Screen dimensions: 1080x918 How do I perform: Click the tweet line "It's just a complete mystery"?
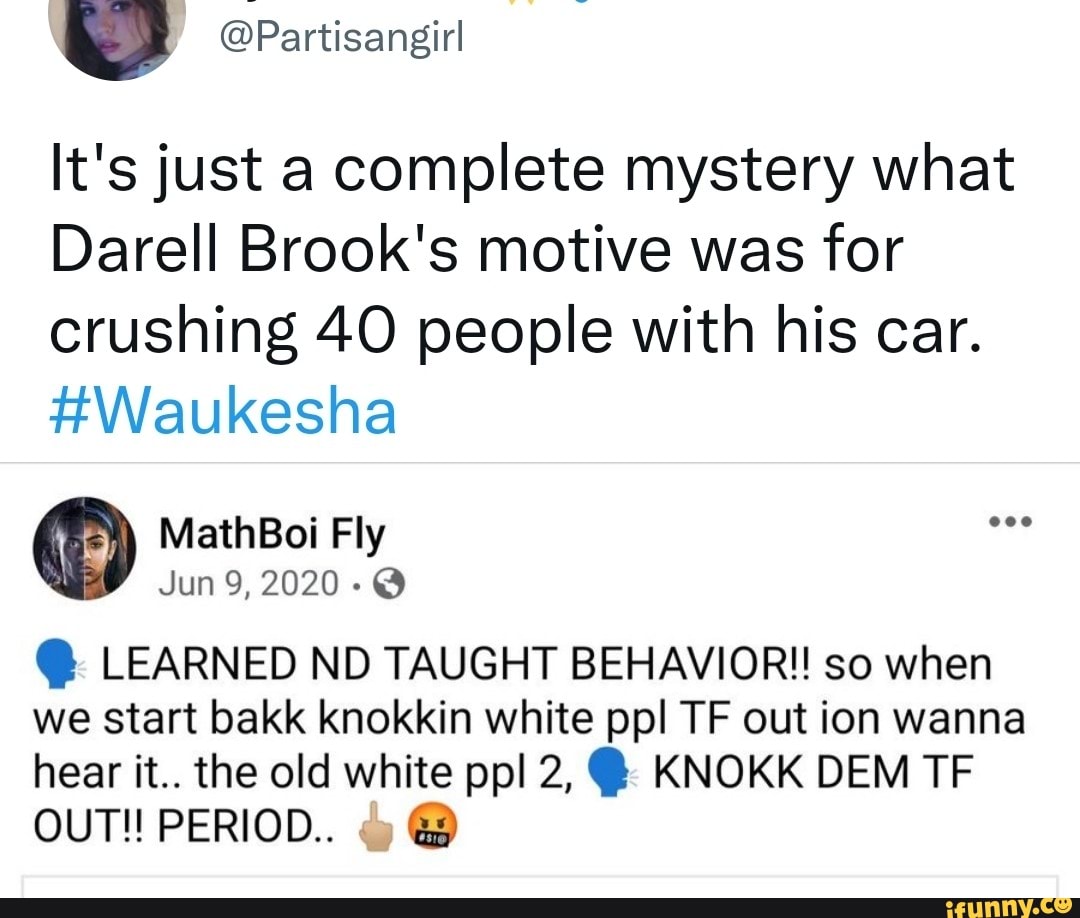(x=532, y=170)
